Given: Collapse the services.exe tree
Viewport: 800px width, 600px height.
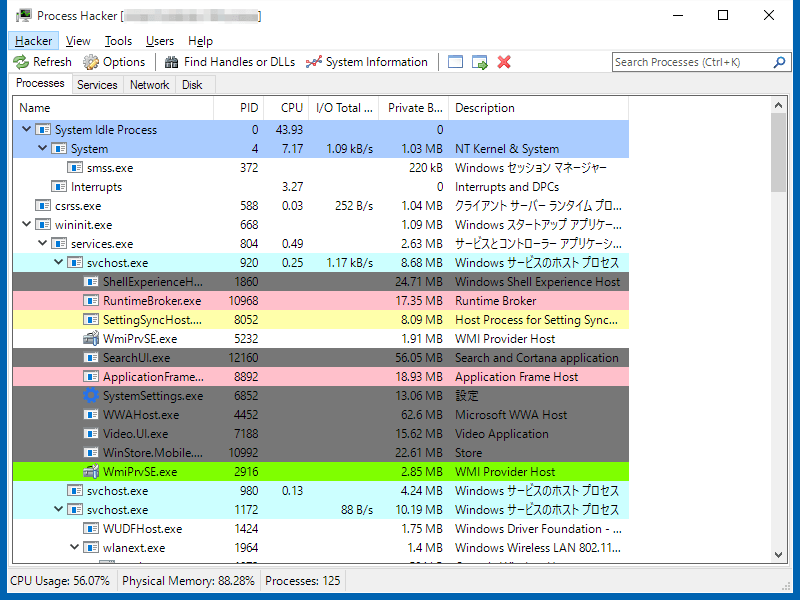Looking at the screenshot, I should coord(42,243).
